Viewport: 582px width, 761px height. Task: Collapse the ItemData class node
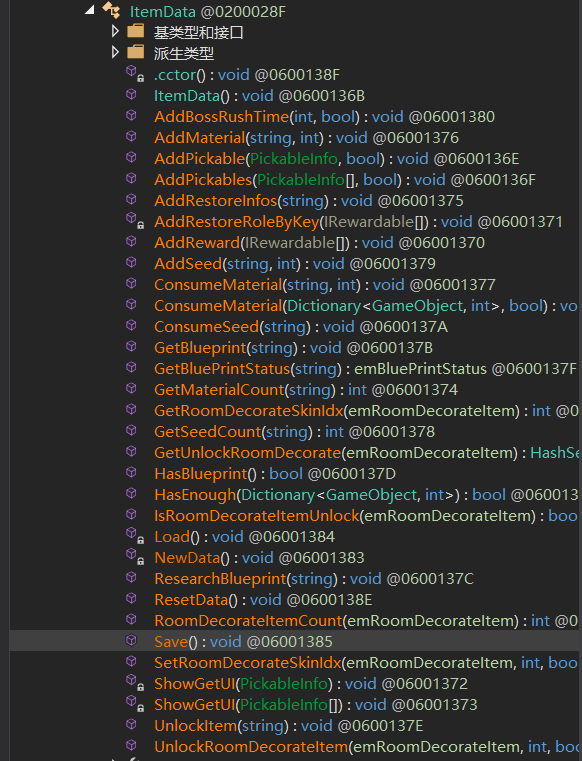tap(90, 10)
